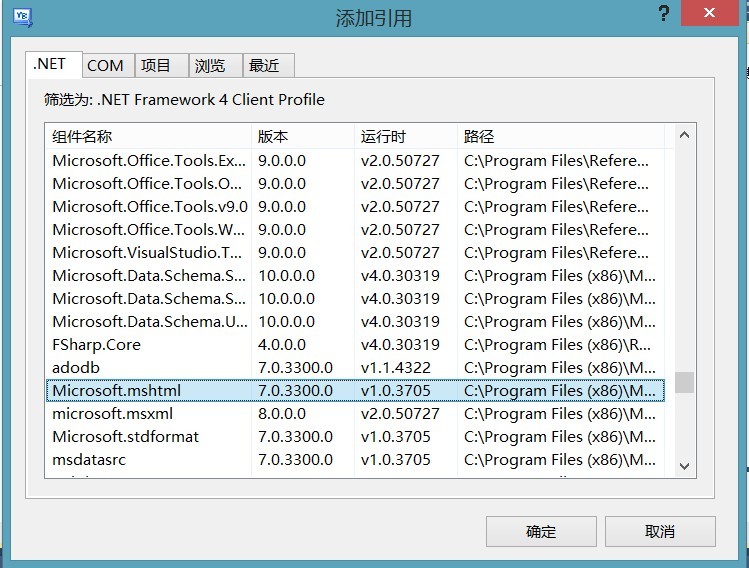Image resolution: width=749 pixels, height=568 pixels.
Task: Select the microsoft.msxml component
Action: point(355,414)
